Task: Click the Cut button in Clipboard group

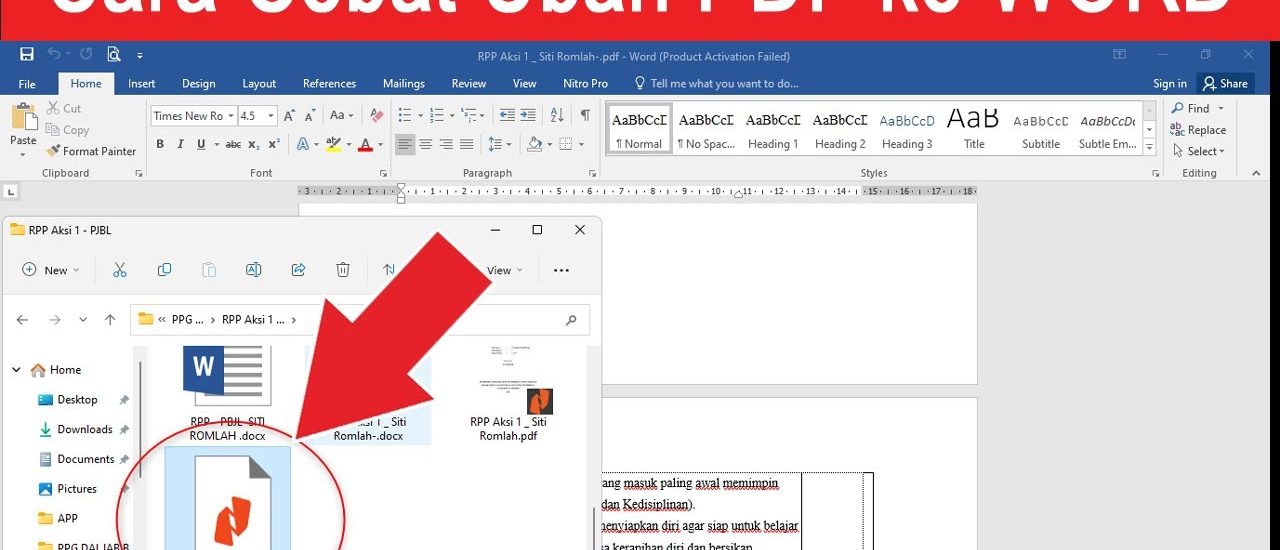Action: tap(64, 108)
